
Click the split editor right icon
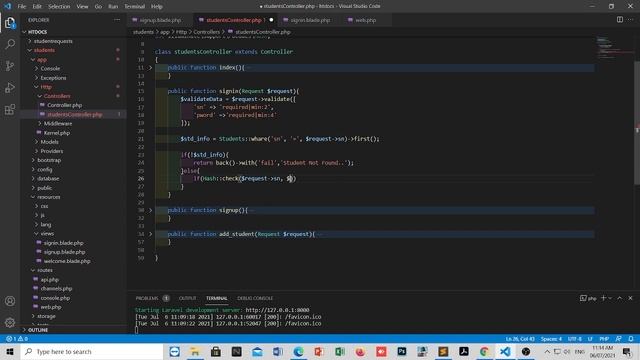point(620,20)
